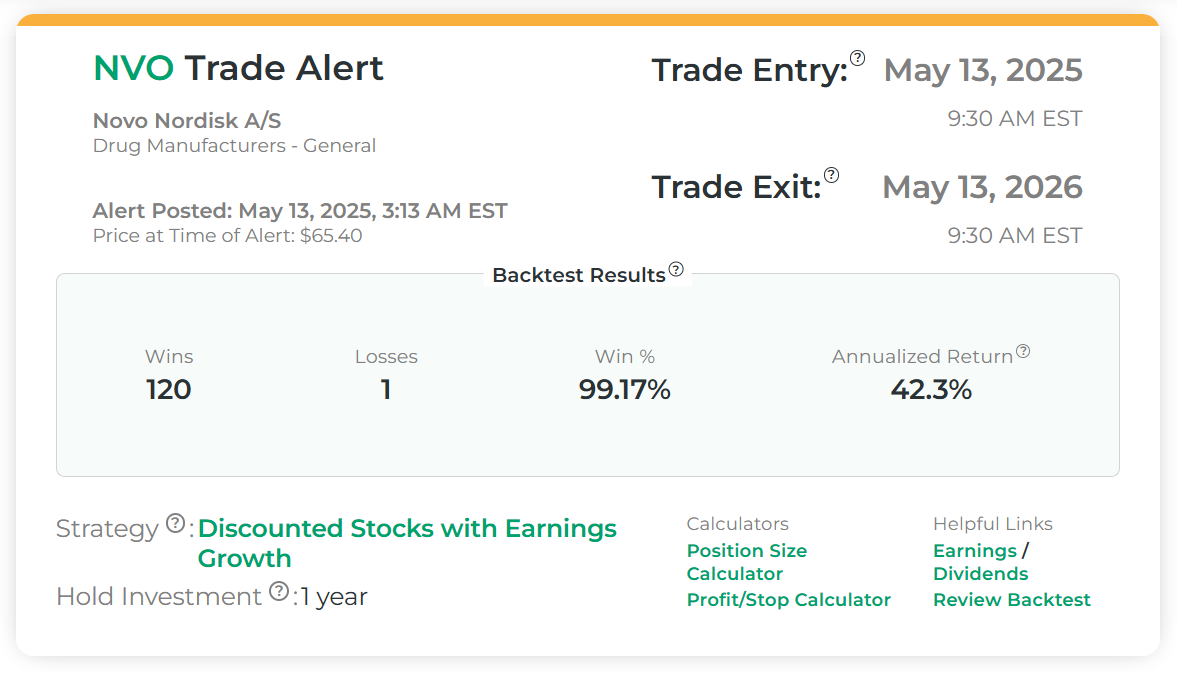Follow the Dividends helpful link
The image size is (1177, 674).
[980, 574]
